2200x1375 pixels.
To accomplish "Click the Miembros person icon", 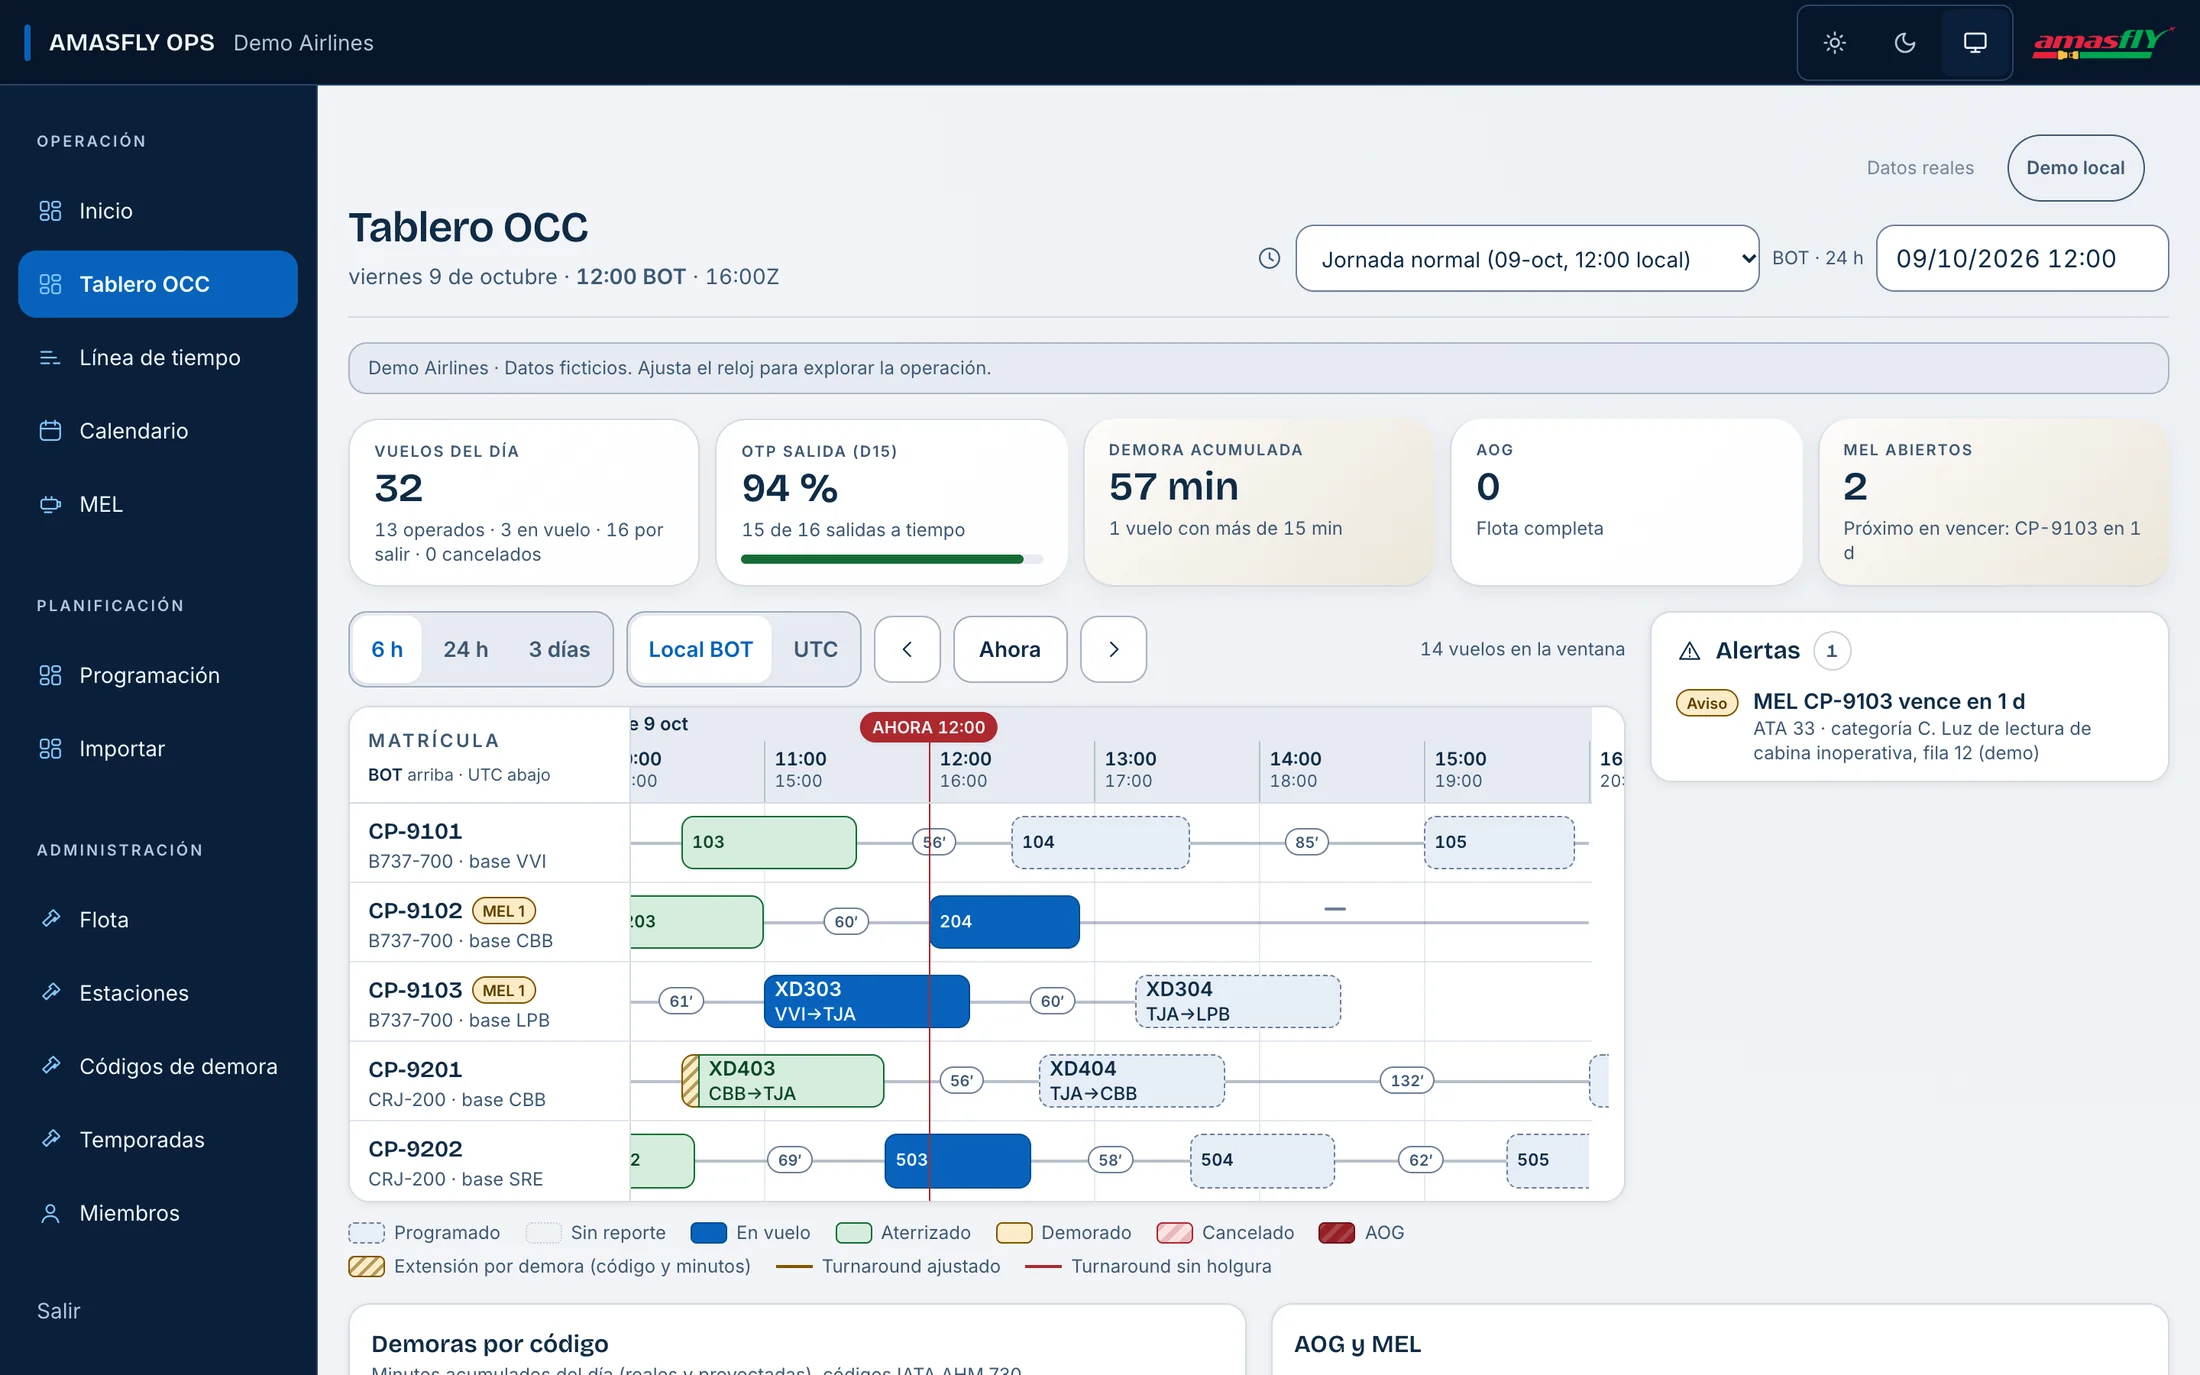I will 50,1213.
